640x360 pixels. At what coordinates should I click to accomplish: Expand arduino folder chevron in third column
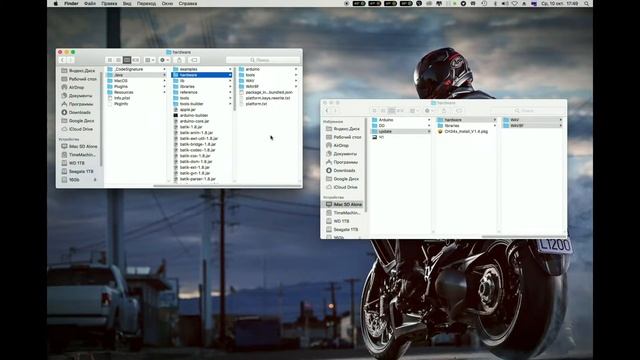click(296, 69)
